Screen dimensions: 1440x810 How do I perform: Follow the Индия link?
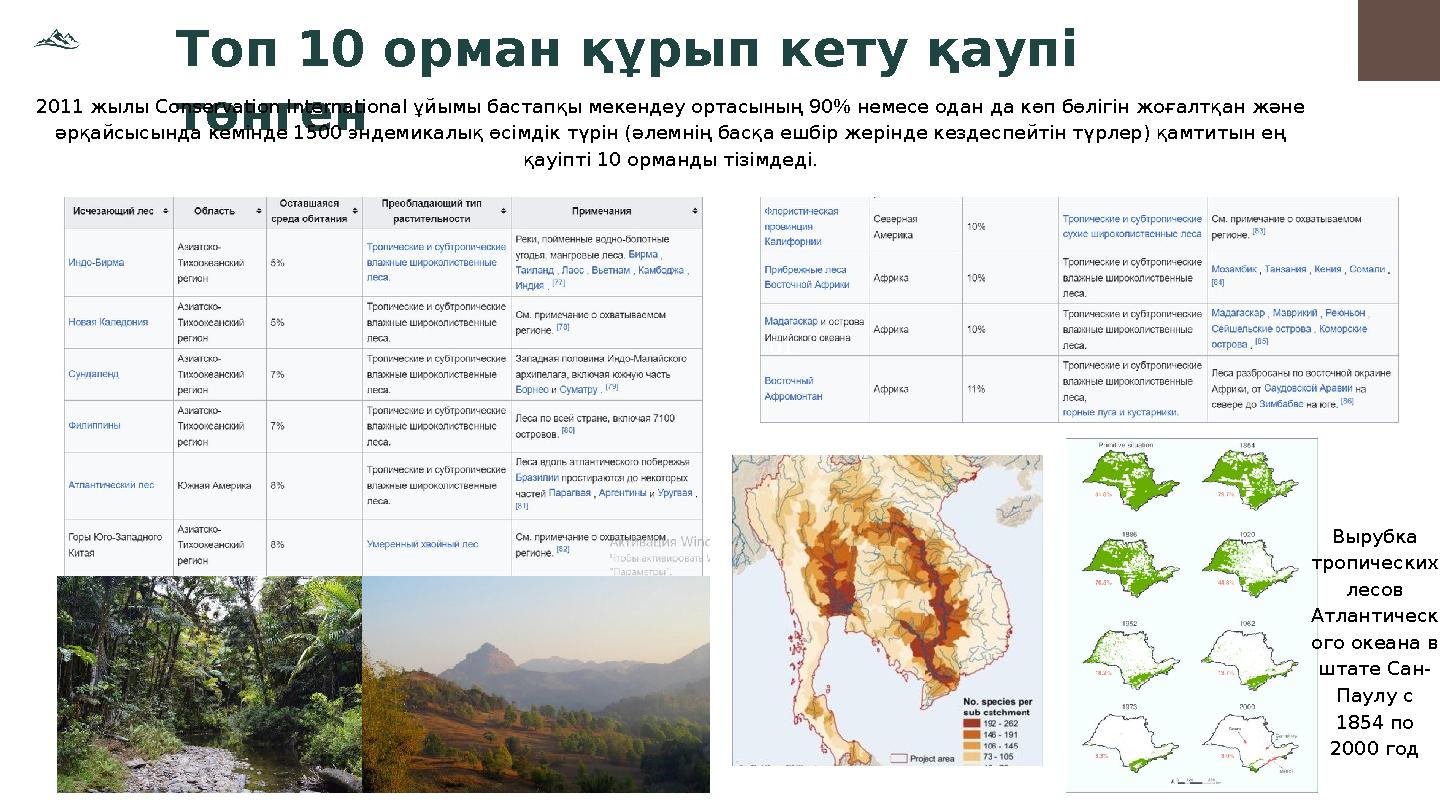click(530, 286)
